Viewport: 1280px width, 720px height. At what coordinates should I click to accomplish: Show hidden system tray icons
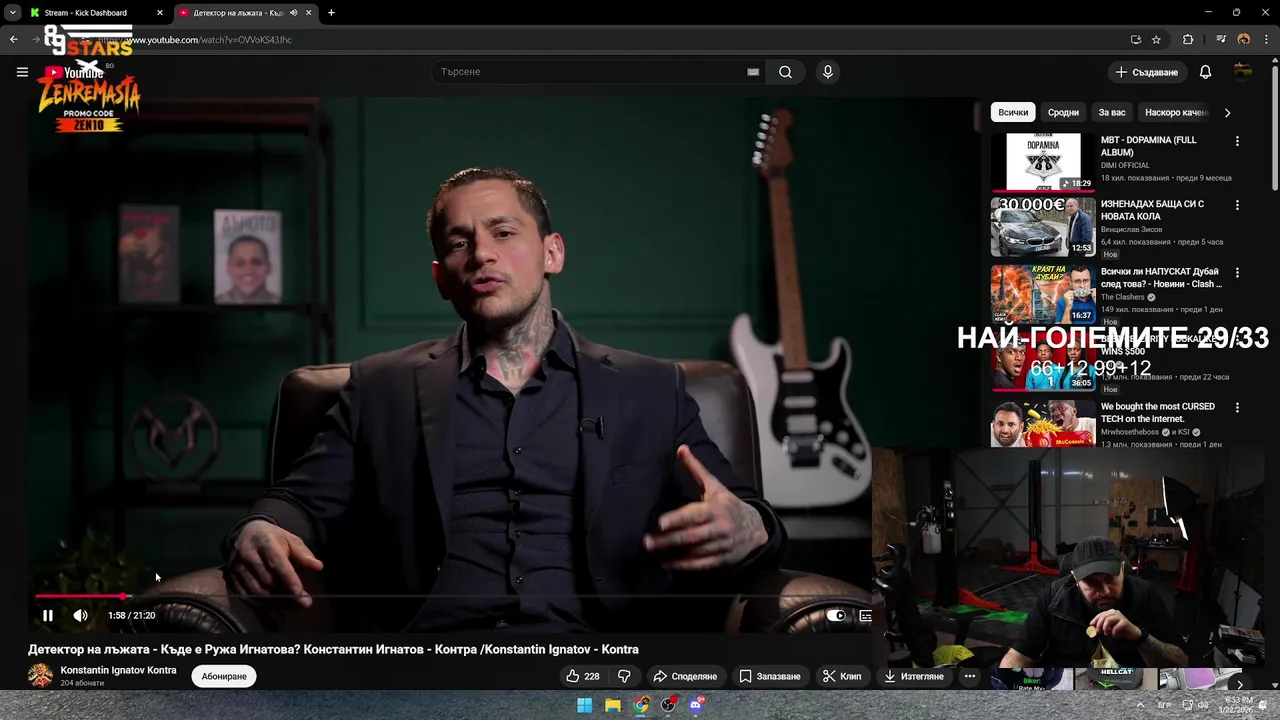1141,705
